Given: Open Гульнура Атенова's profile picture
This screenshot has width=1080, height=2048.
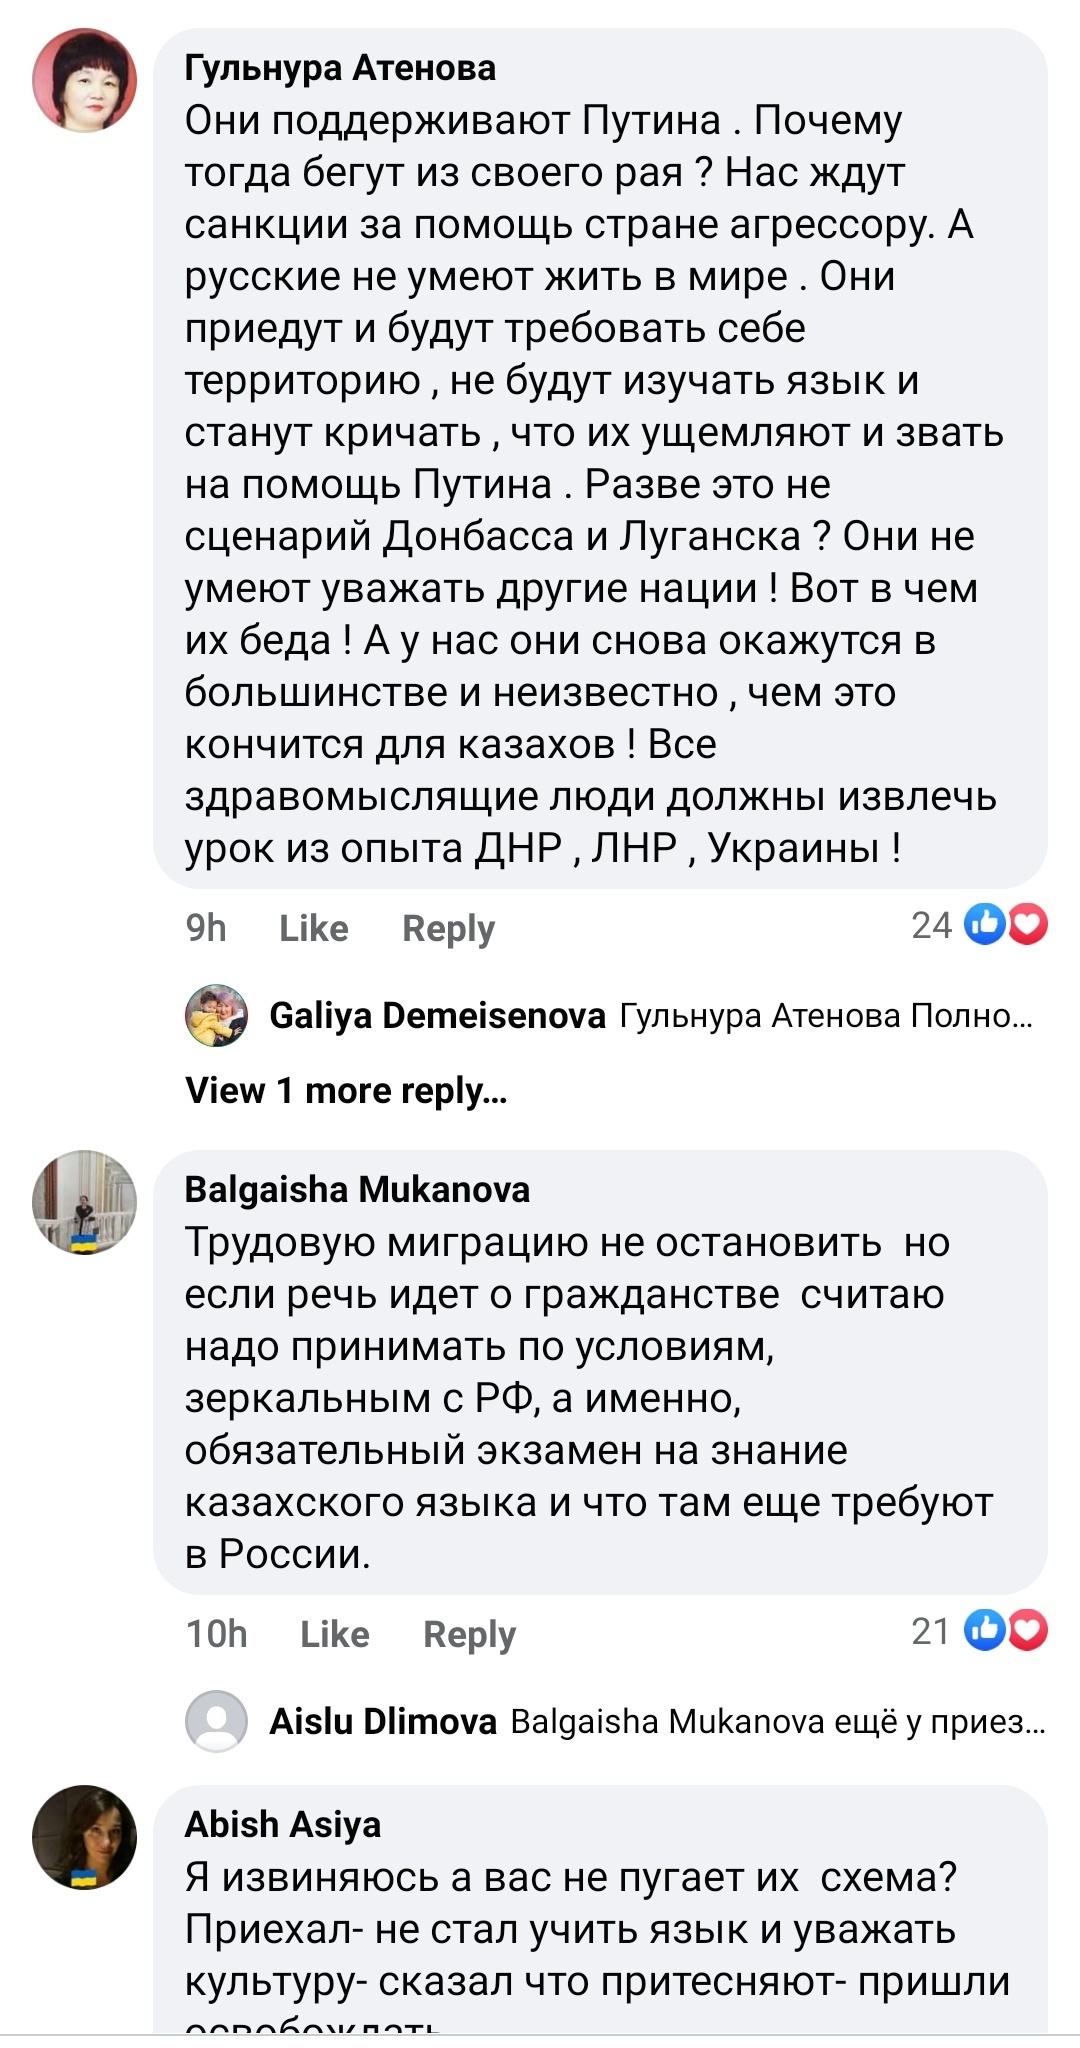Looking at the screenshot, I should 84,81.
